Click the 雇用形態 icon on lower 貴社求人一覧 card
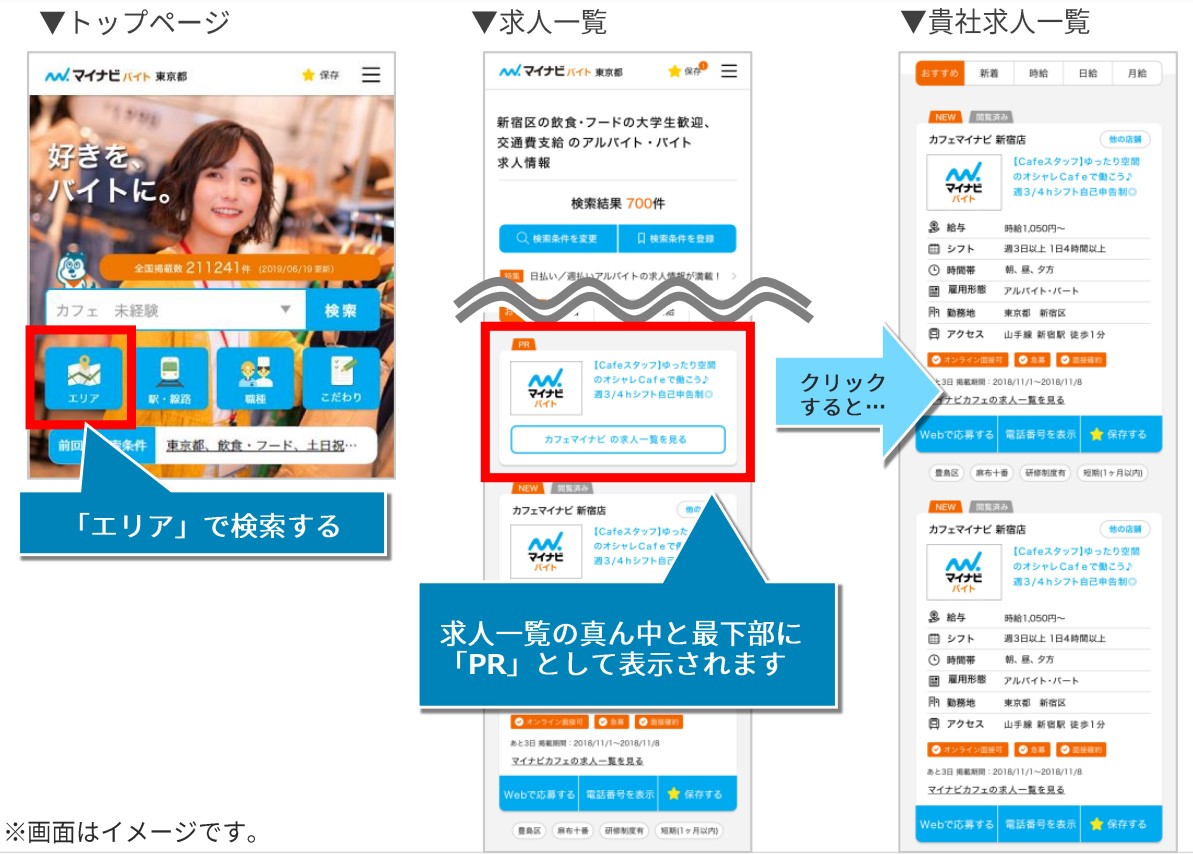Viewport: 1193px width, 854px height. [934, 680]
